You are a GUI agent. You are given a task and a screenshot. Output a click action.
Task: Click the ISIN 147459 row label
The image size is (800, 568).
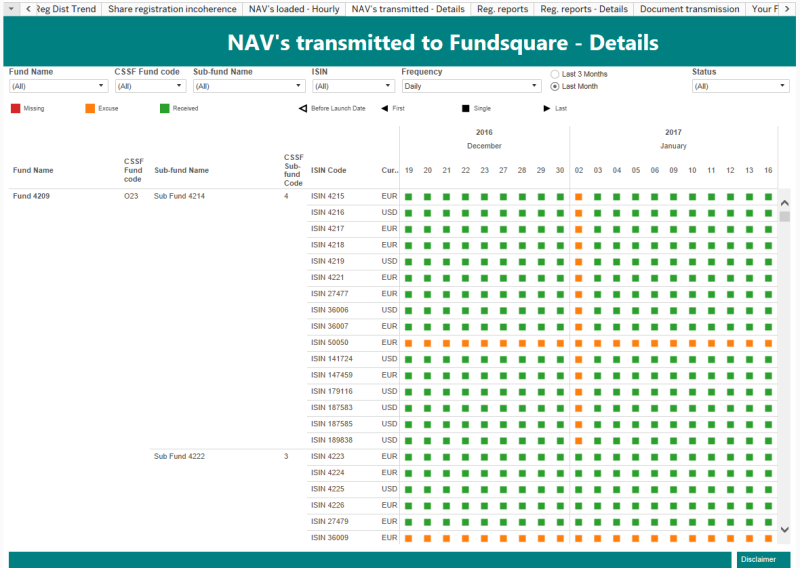click(332, 375)
